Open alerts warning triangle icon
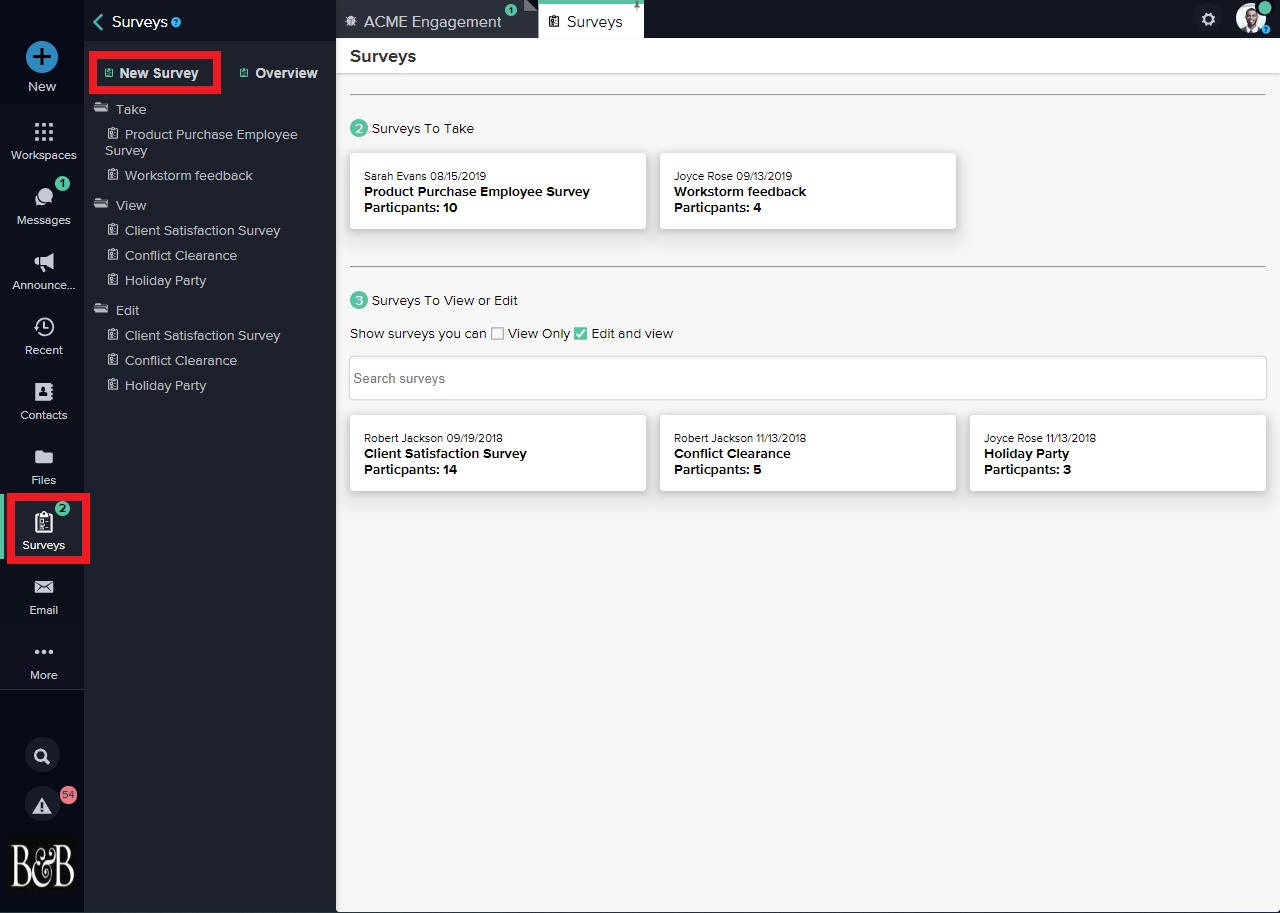1280x913 pixels. [x=42, y=805]
